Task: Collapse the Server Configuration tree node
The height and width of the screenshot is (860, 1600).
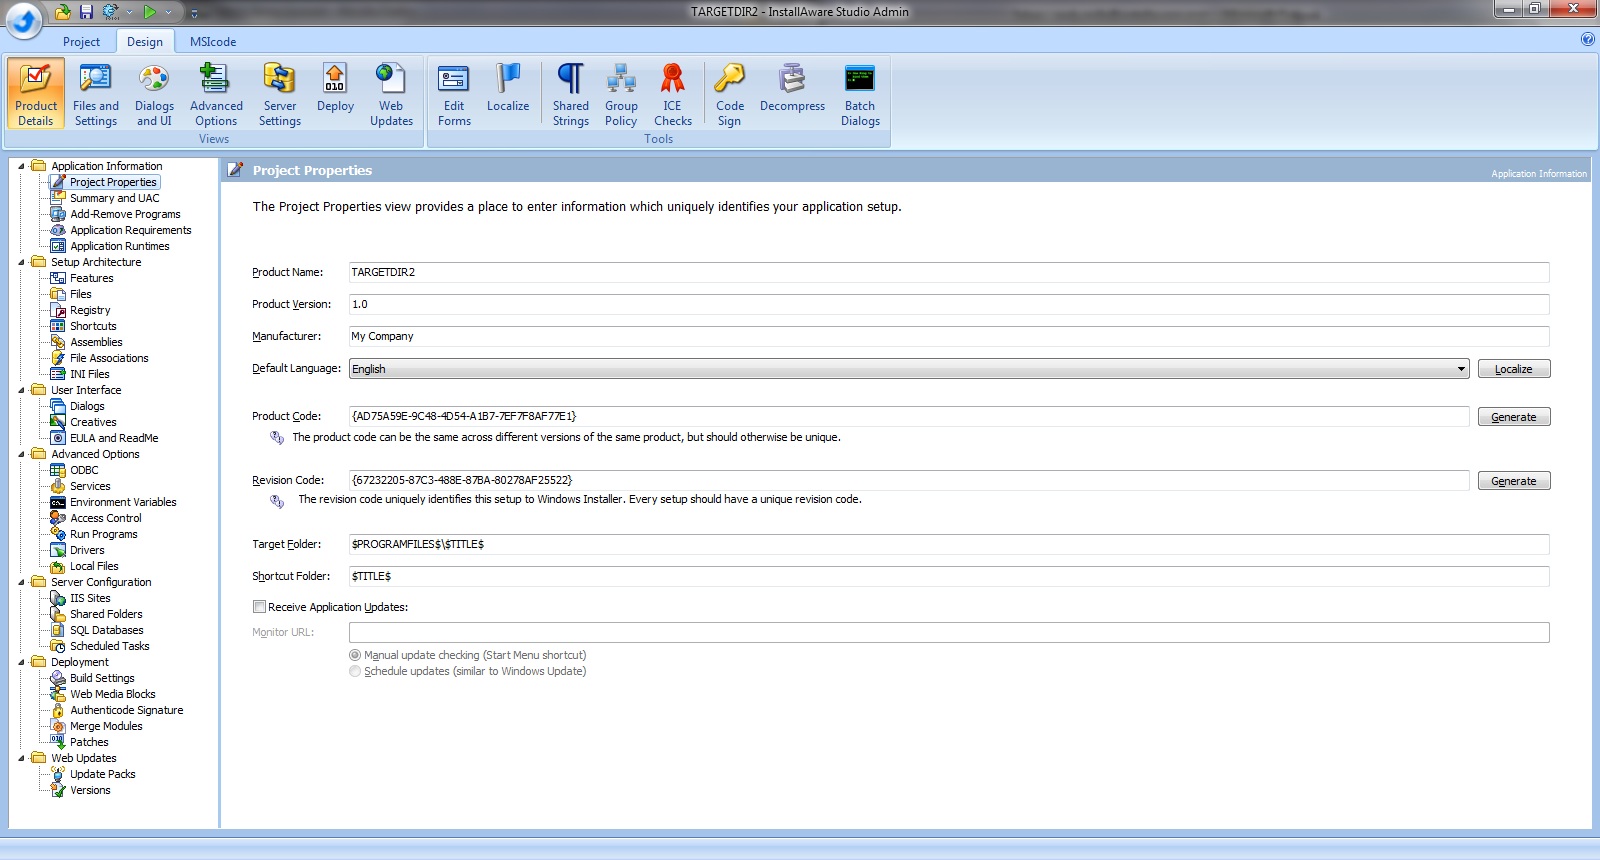Action: [x=22, y=582]
